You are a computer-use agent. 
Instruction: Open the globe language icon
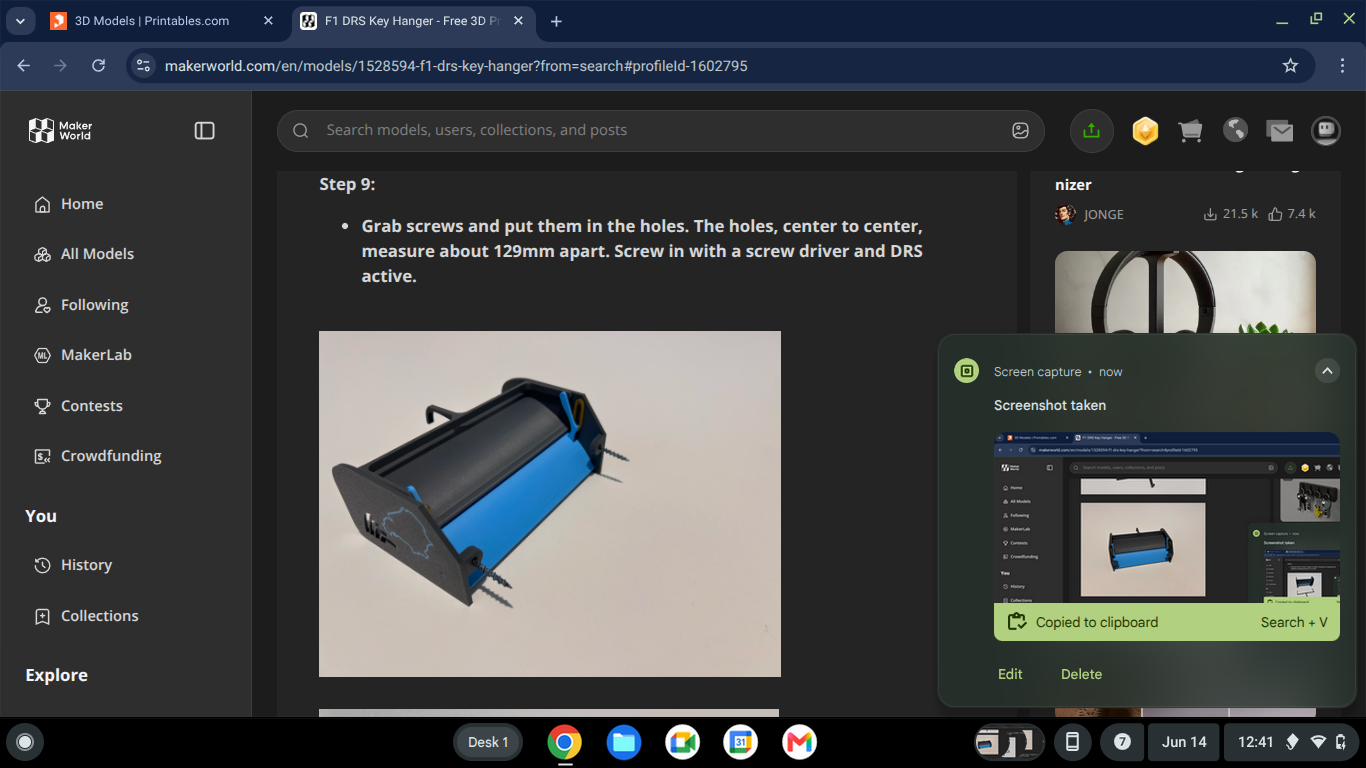tap(1235, 130)
